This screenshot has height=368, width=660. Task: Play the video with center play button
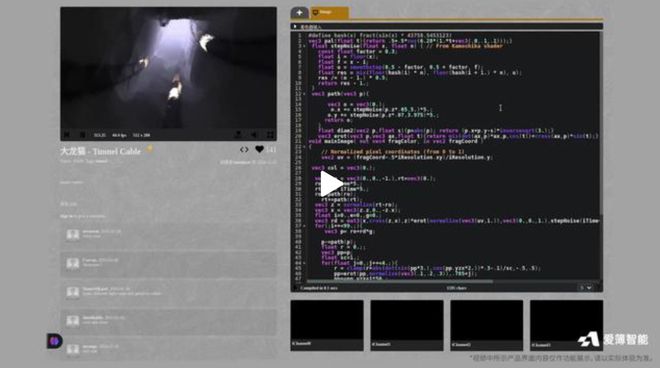331,184
